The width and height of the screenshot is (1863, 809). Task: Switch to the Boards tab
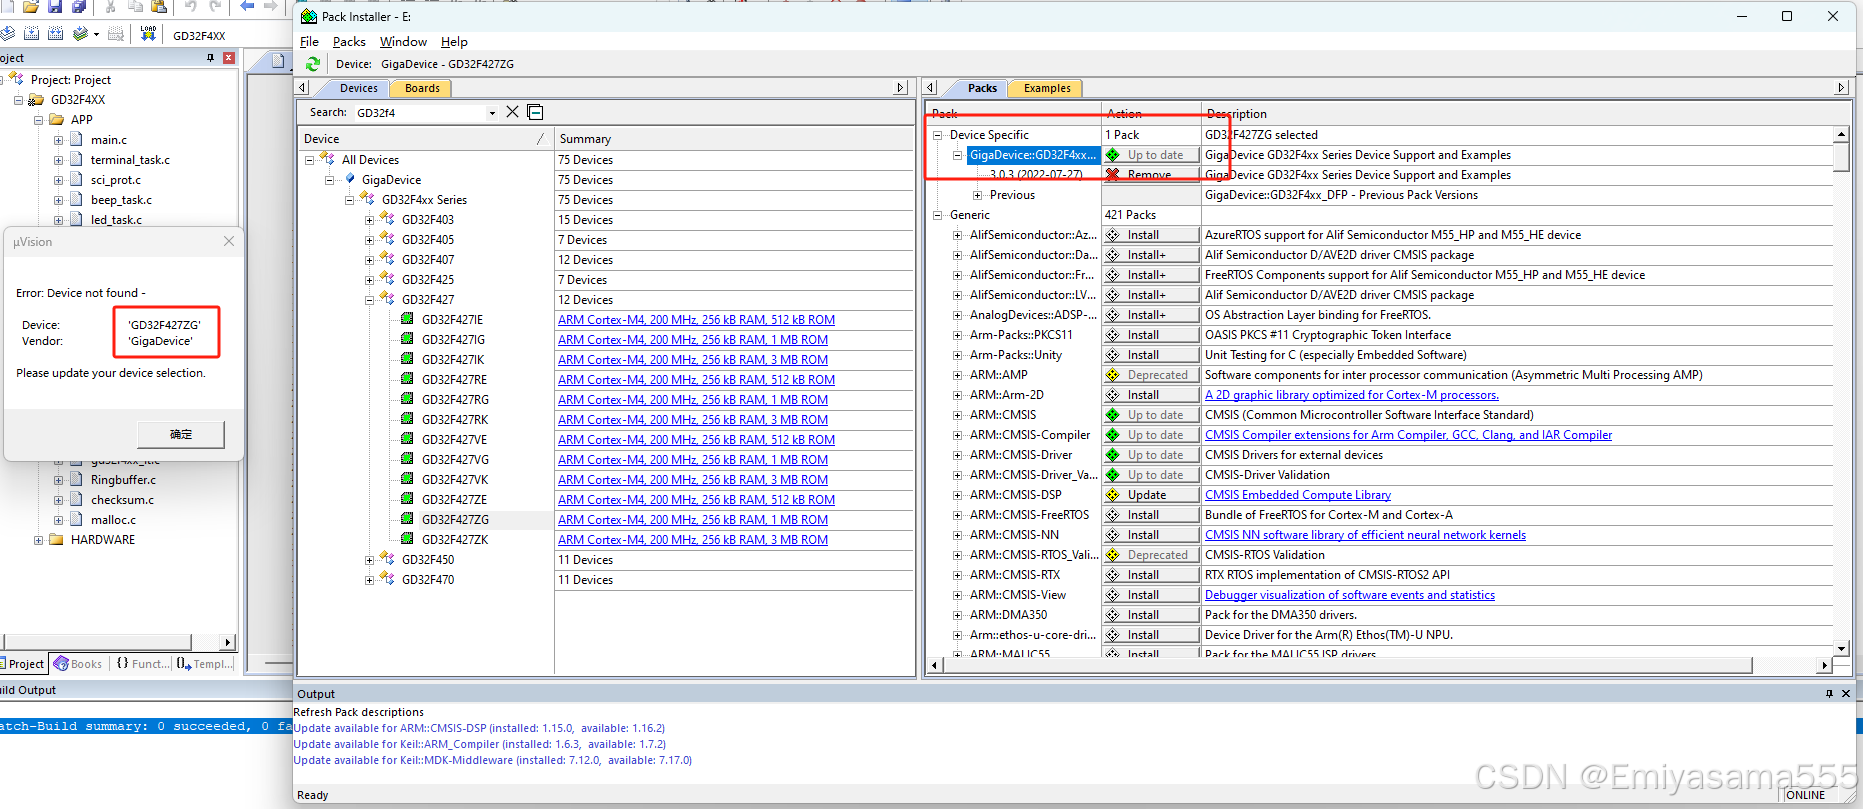(x=422, y=88)
